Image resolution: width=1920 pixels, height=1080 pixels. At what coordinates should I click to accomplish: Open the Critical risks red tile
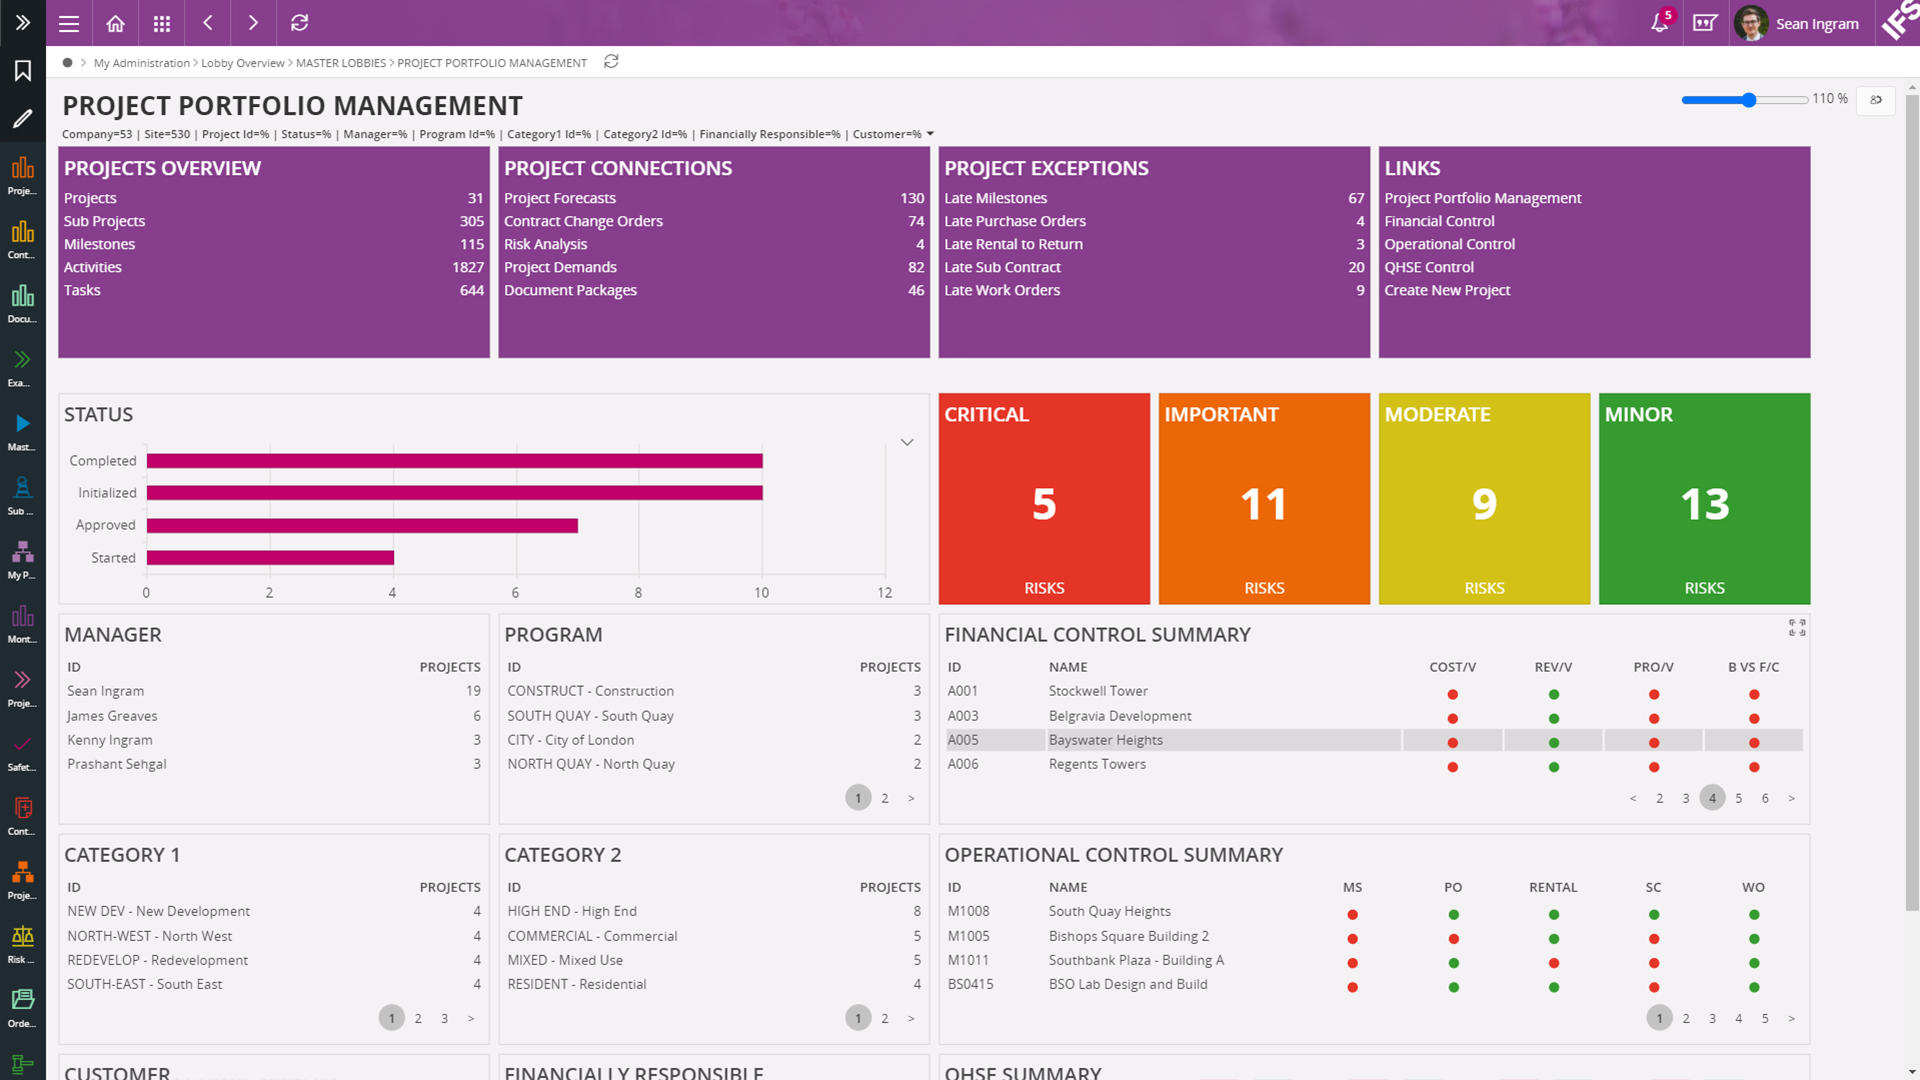tap(1043, 499)
